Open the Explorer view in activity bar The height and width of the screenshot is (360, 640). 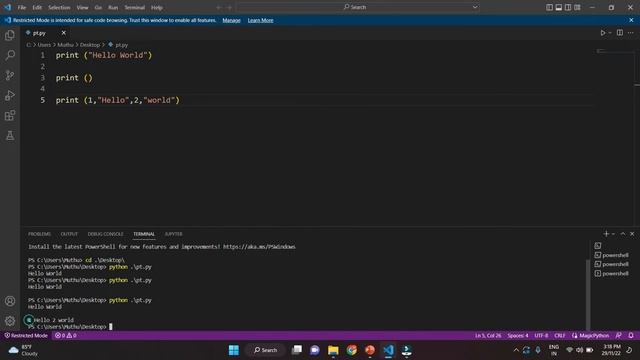10,36
